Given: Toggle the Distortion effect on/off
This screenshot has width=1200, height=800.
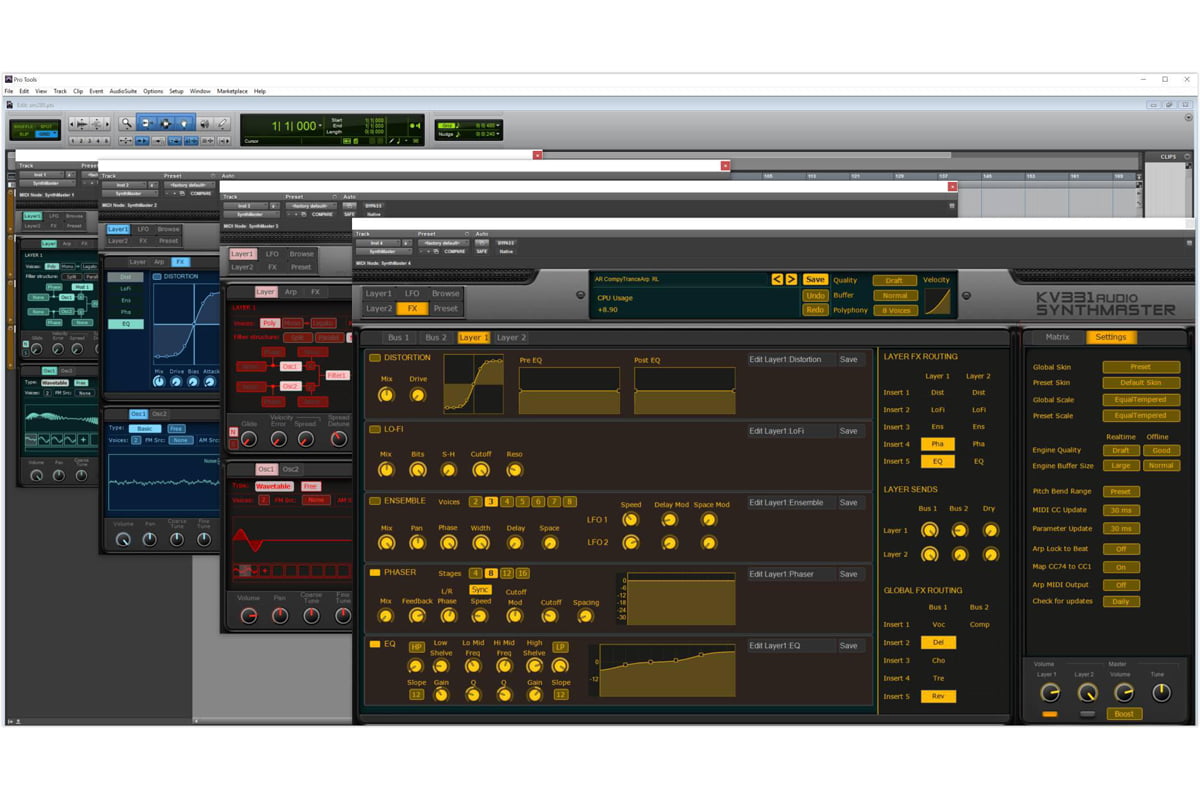Looking at the screenshot, I should pyautogui.click(x=375, y=358).
